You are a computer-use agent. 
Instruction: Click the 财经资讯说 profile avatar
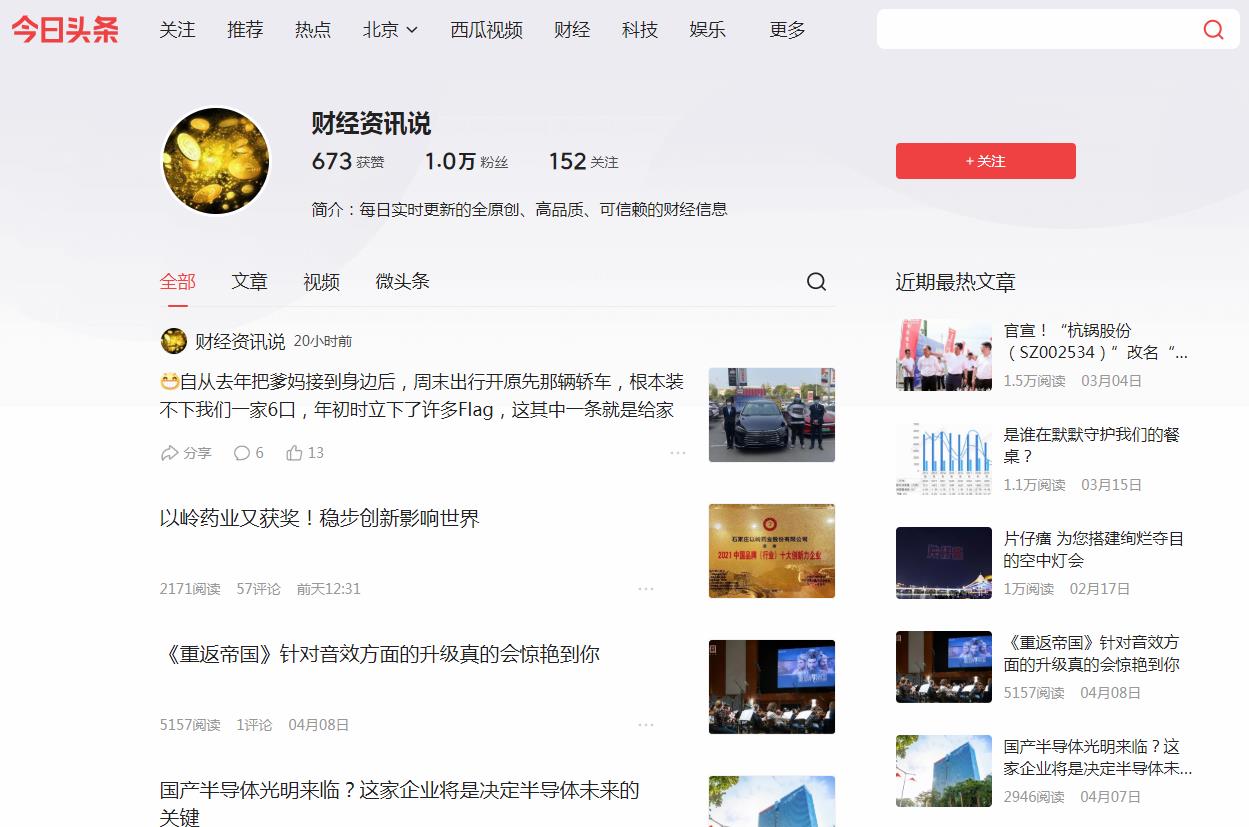[x=216, y=161]
